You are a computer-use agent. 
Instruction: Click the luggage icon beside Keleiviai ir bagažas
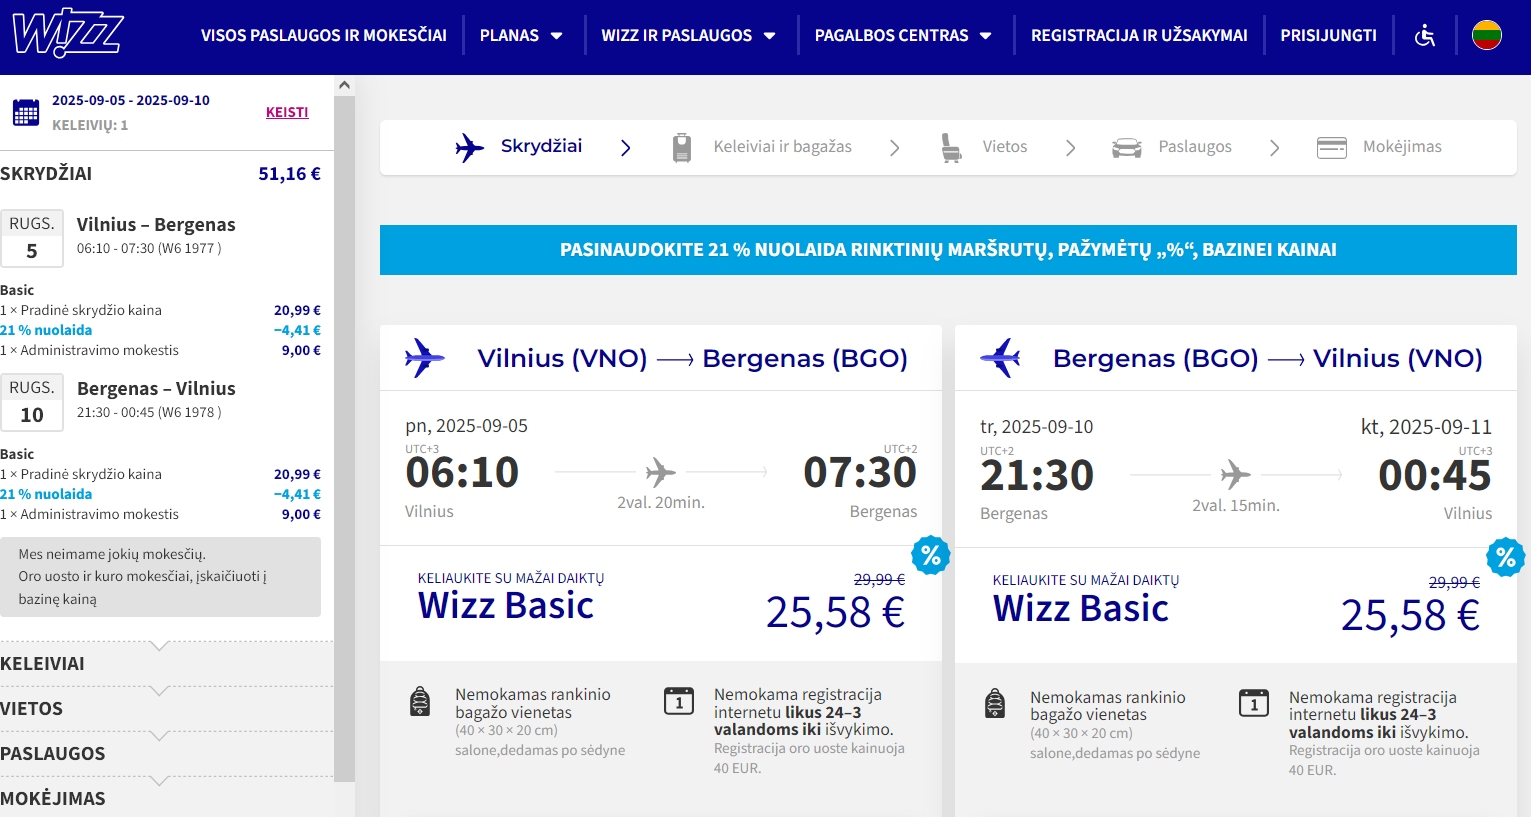pyautogui.click(x=682, y=147)
